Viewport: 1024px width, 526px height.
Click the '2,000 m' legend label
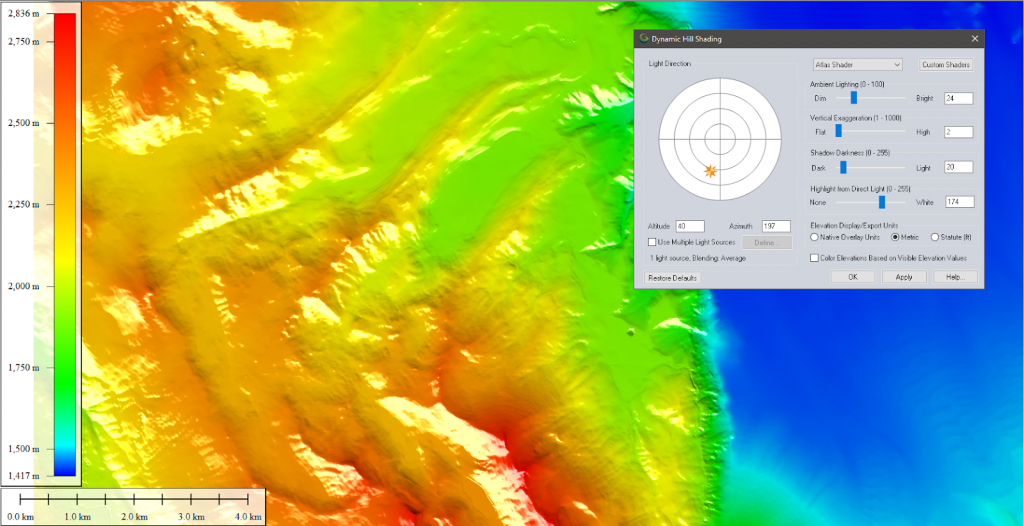[24, 286]
